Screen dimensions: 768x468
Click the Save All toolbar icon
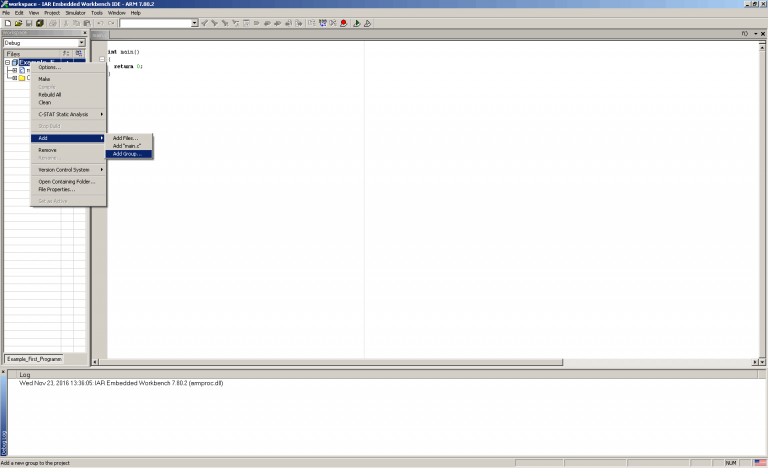point(39,23)
